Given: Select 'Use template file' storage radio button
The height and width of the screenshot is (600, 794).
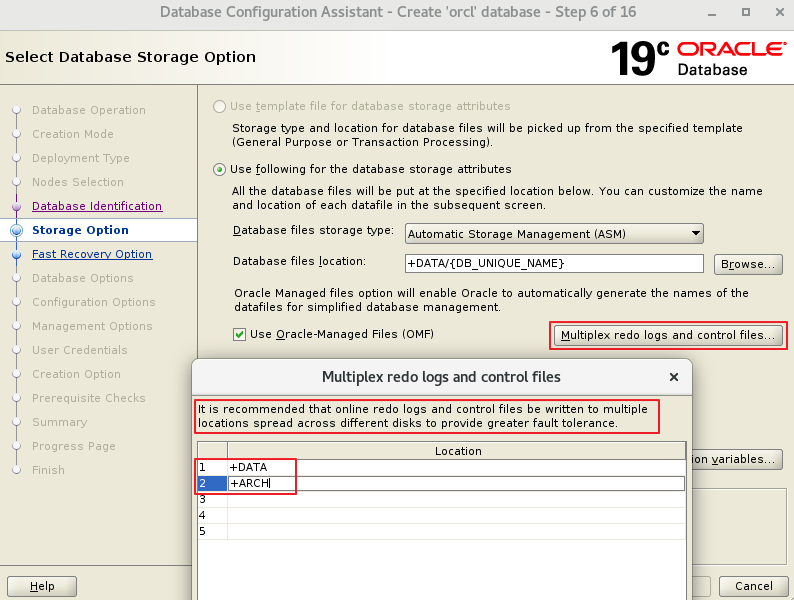Looking at the screenshot, I should pyautogui.click(x=220, y=106).
